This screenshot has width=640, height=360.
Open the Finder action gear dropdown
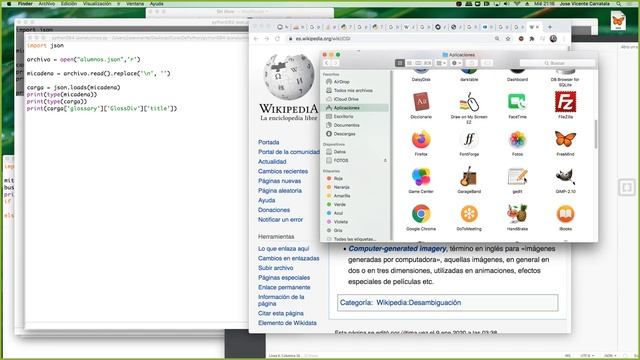(x=456, y=63)
